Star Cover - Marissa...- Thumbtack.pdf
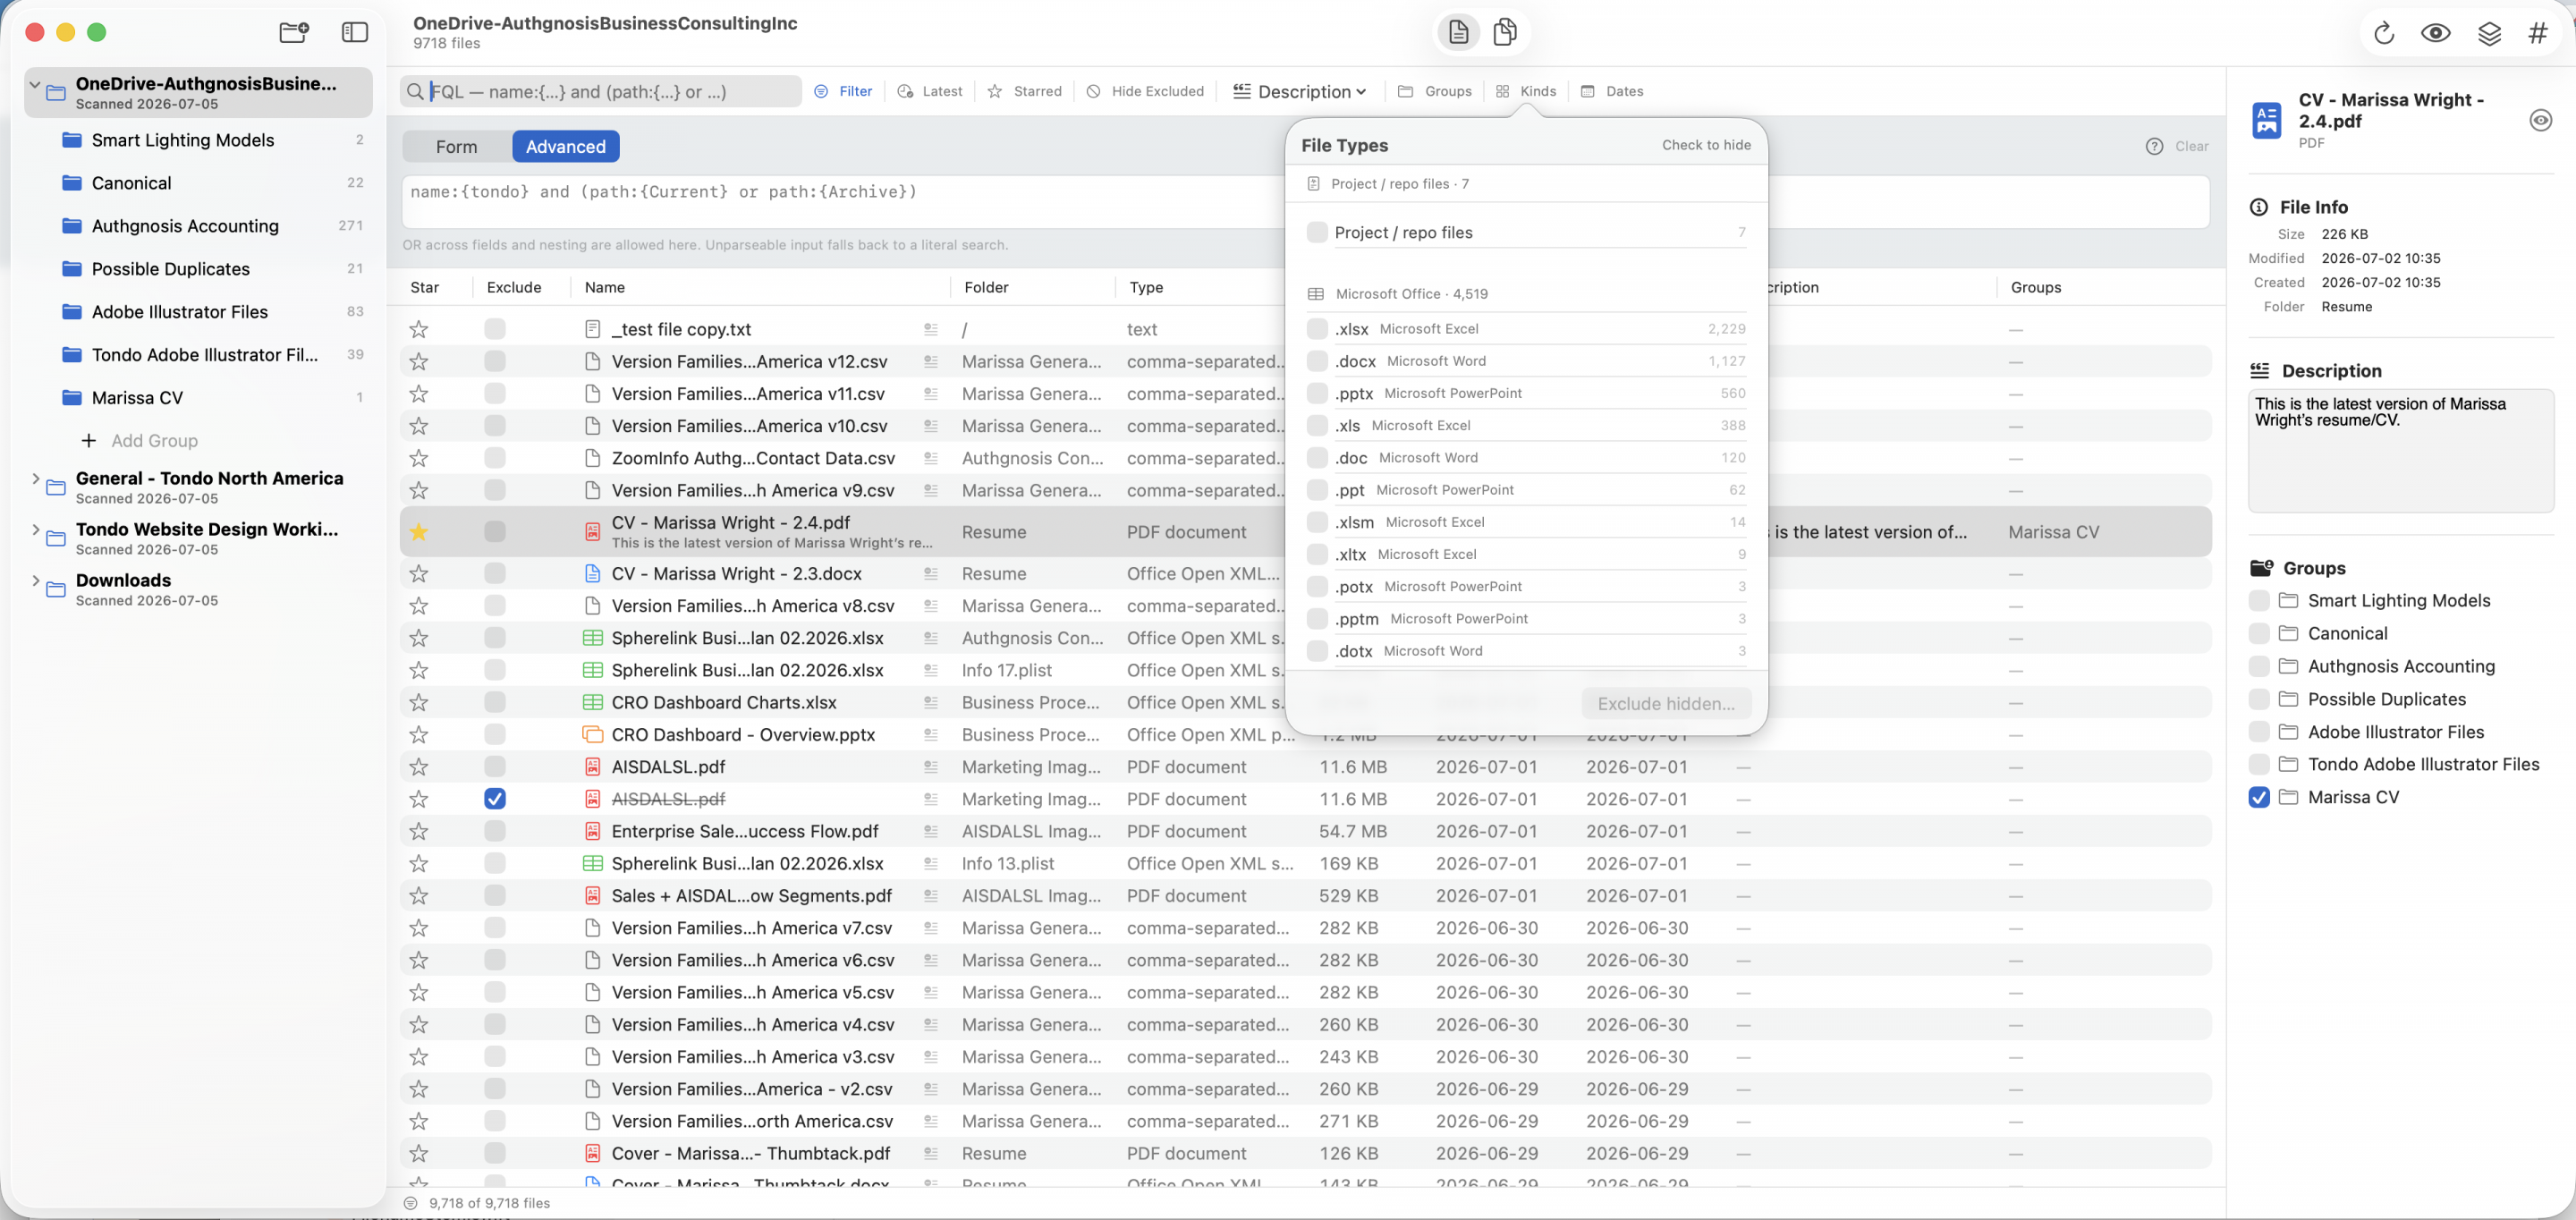 pos(419,1153)
